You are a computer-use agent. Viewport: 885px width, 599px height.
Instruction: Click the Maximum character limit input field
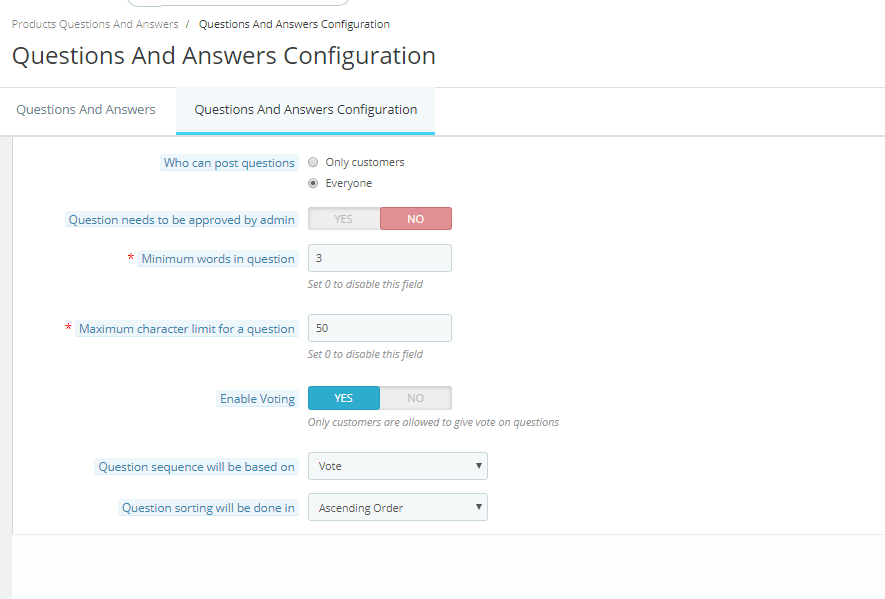(x=379, y=328)
